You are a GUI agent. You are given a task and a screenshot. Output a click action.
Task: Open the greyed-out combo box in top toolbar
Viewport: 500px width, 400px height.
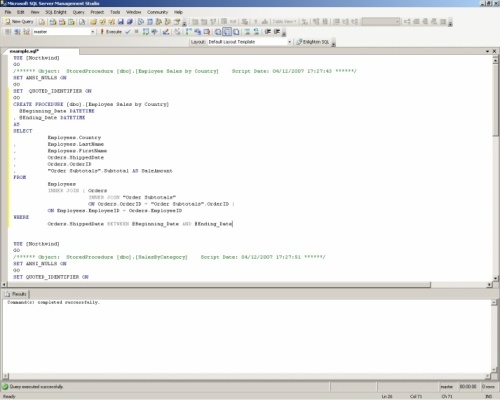click(381, 22)
